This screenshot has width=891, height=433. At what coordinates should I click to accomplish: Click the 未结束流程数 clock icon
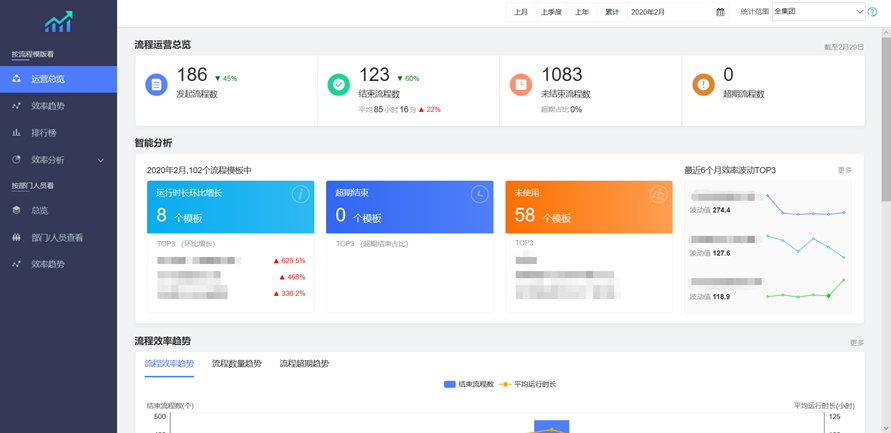click(x=520, y=85)
